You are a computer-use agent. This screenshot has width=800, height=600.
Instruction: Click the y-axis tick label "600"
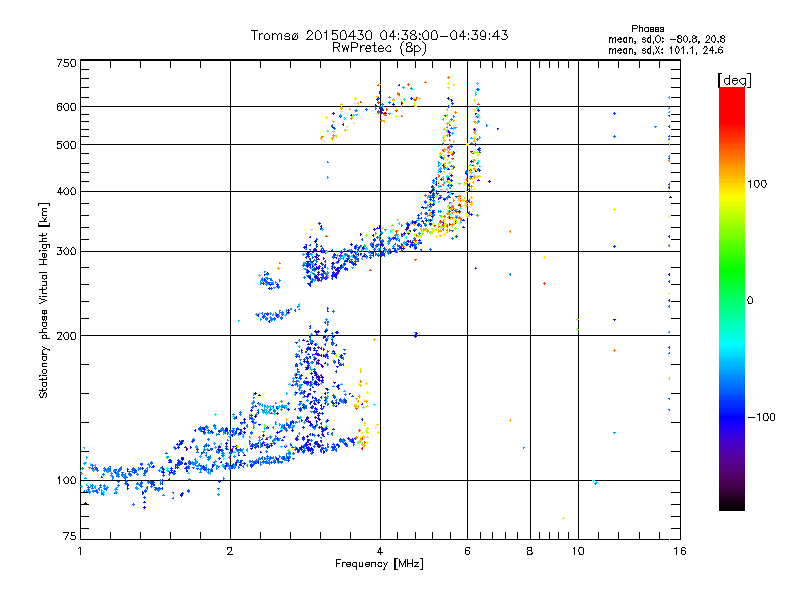66,107
